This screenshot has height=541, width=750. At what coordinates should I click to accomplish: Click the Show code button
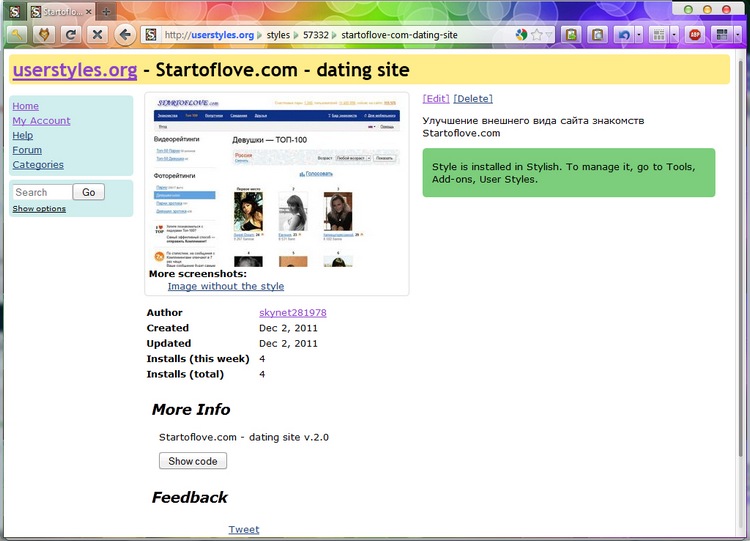coord(193,461)
